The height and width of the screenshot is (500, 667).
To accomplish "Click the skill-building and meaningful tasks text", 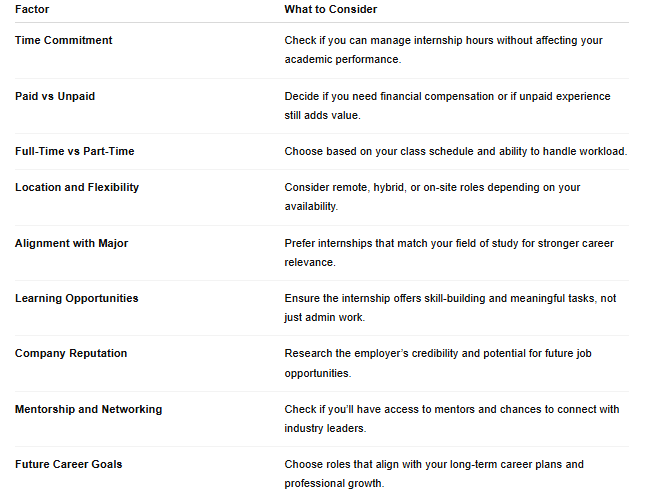I will (x=450, y=308).
